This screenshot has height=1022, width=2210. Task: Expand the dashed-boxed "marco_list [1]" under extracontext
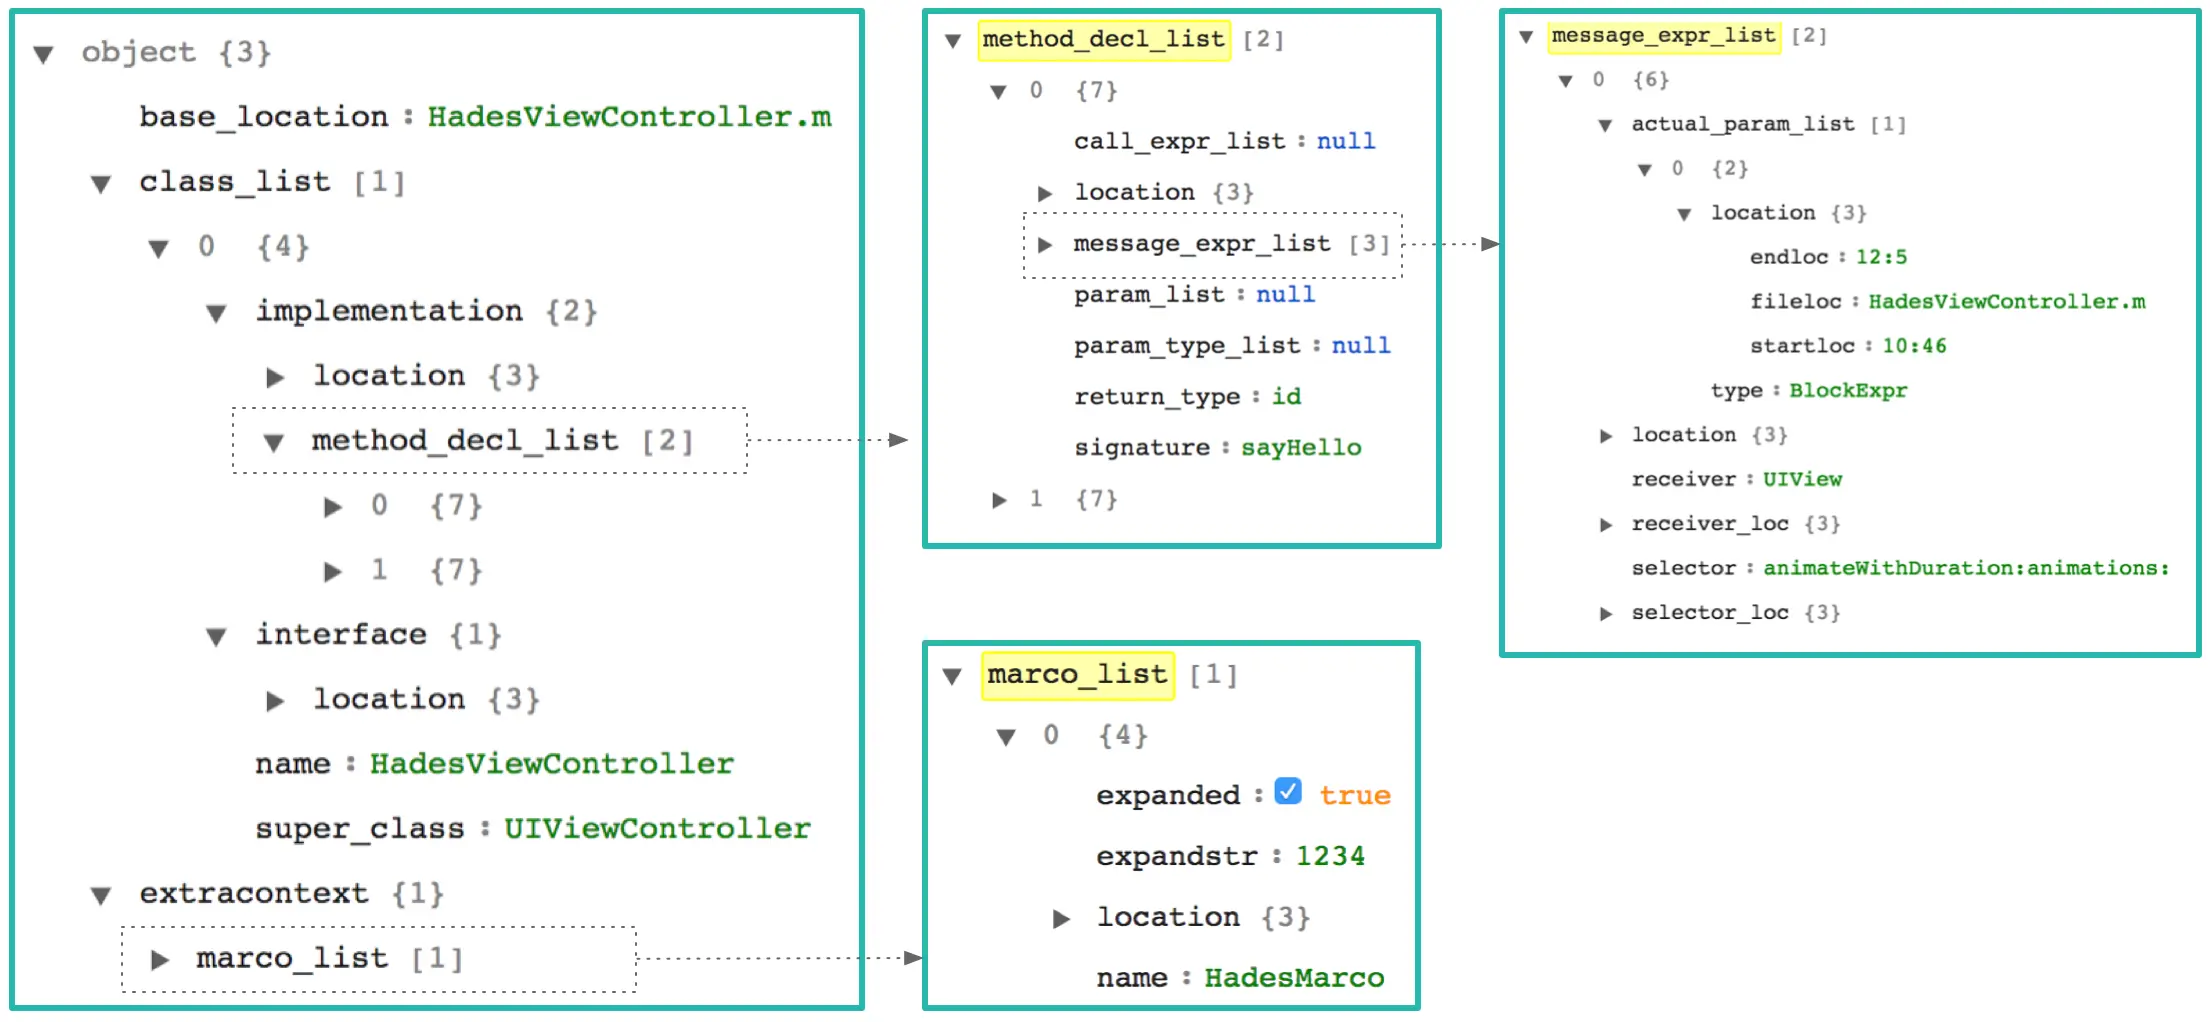[x=159, y=960]
